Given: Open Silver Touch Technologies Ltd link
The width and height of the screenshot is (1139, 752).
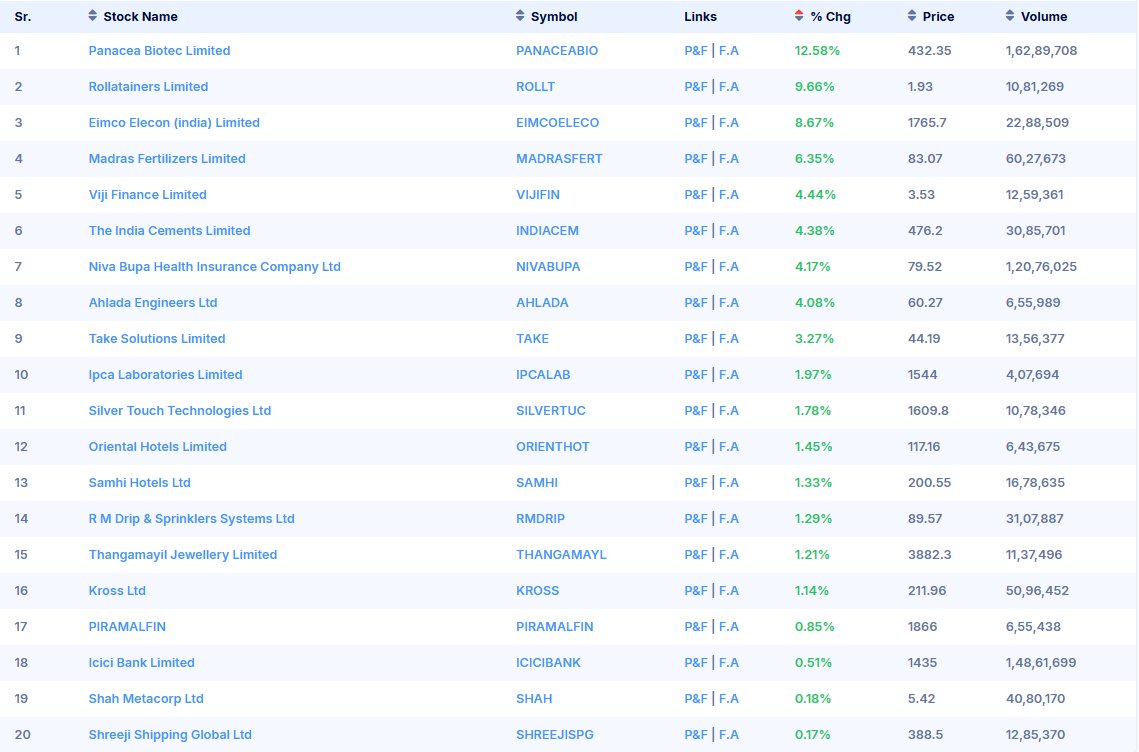Looking at the screenshot, I should [179, 411].
